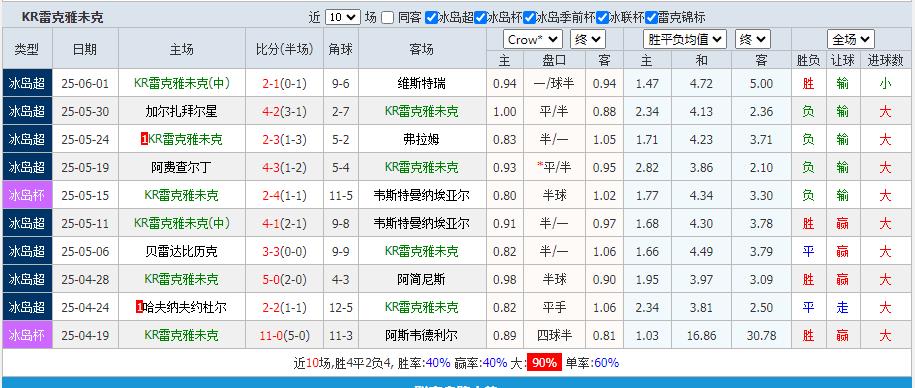Click the 小 goals result on 25-06-01
This screenshot has width=915, height=388.
pos(885,83)
